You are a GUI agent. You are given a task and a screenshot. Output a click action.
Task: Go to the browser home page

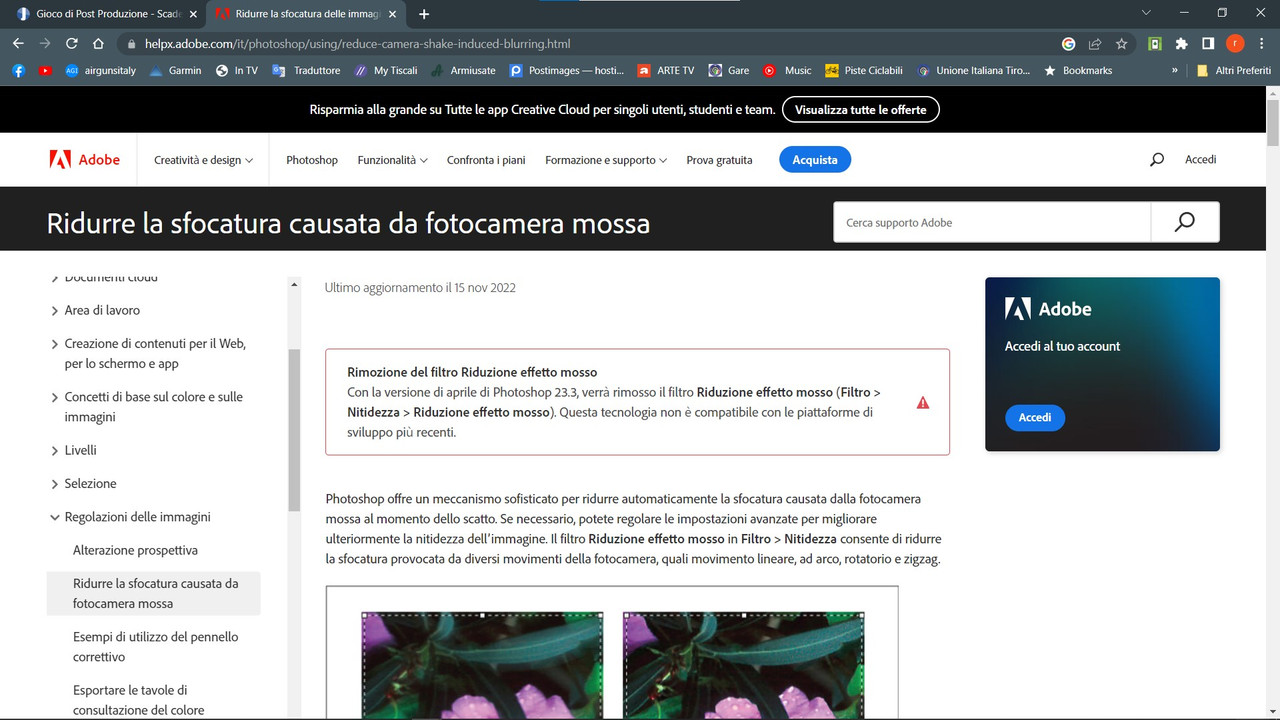pos(98,44)
